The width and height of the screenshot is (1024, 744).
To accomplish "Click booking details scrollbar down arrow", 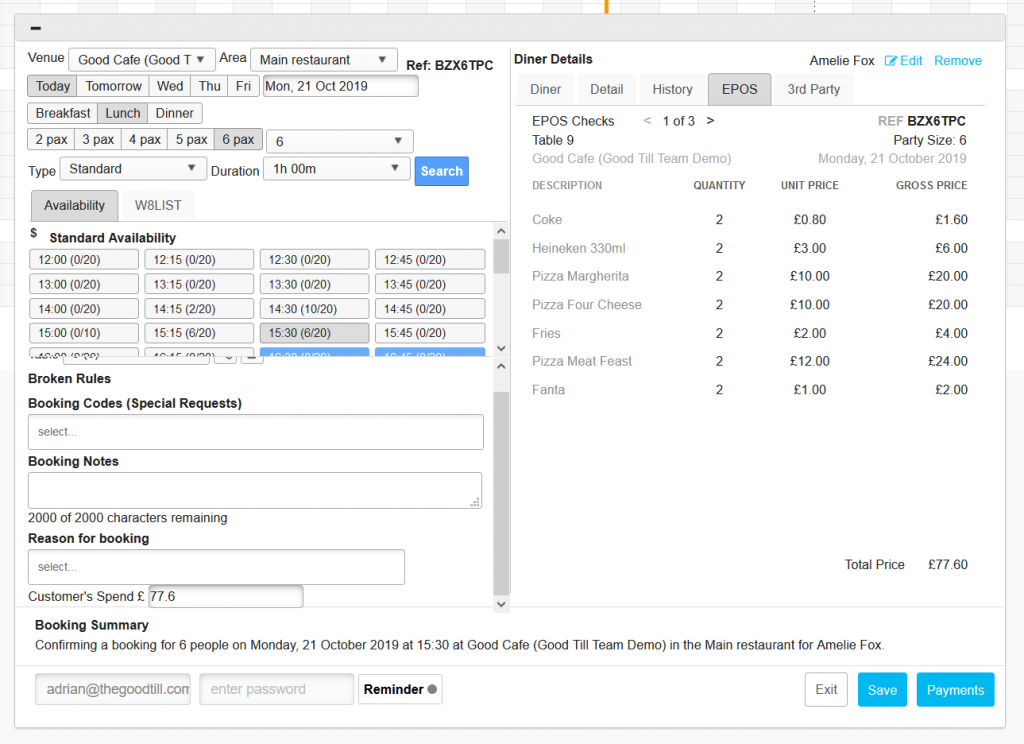I will 501,604.
